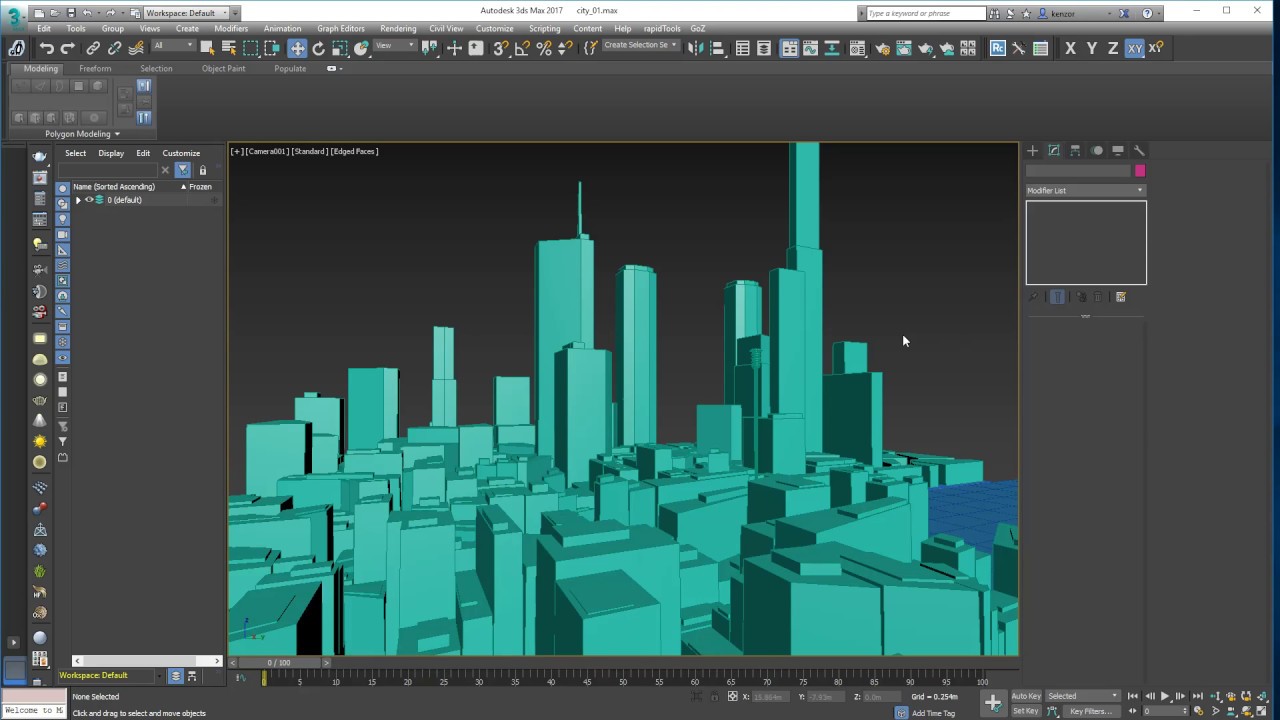
Task: Click the Set Key button
Action: pos(1026,711)
